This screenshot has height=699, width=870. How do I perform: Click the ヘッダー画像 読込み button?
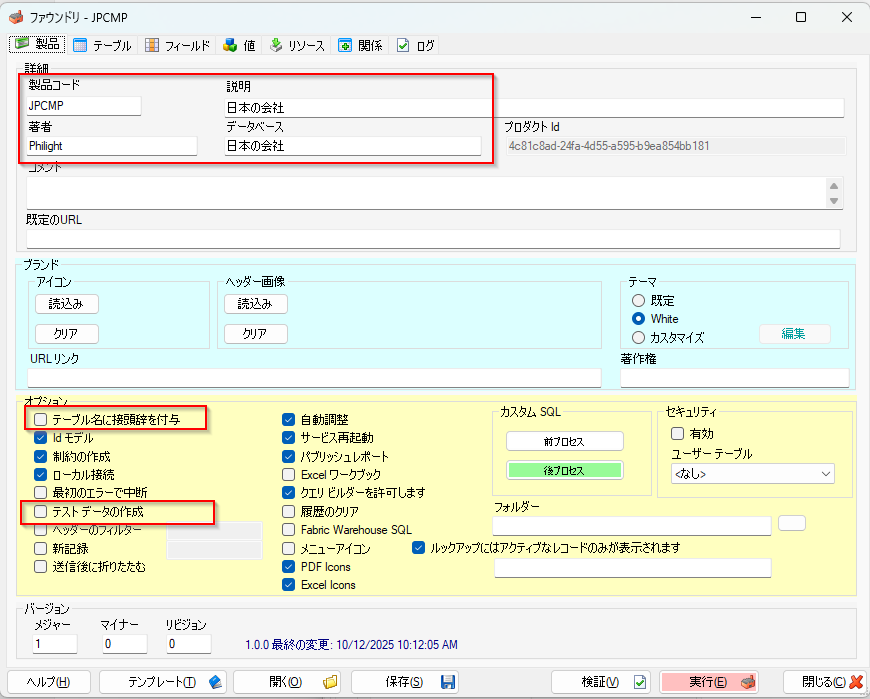[256, 304]
